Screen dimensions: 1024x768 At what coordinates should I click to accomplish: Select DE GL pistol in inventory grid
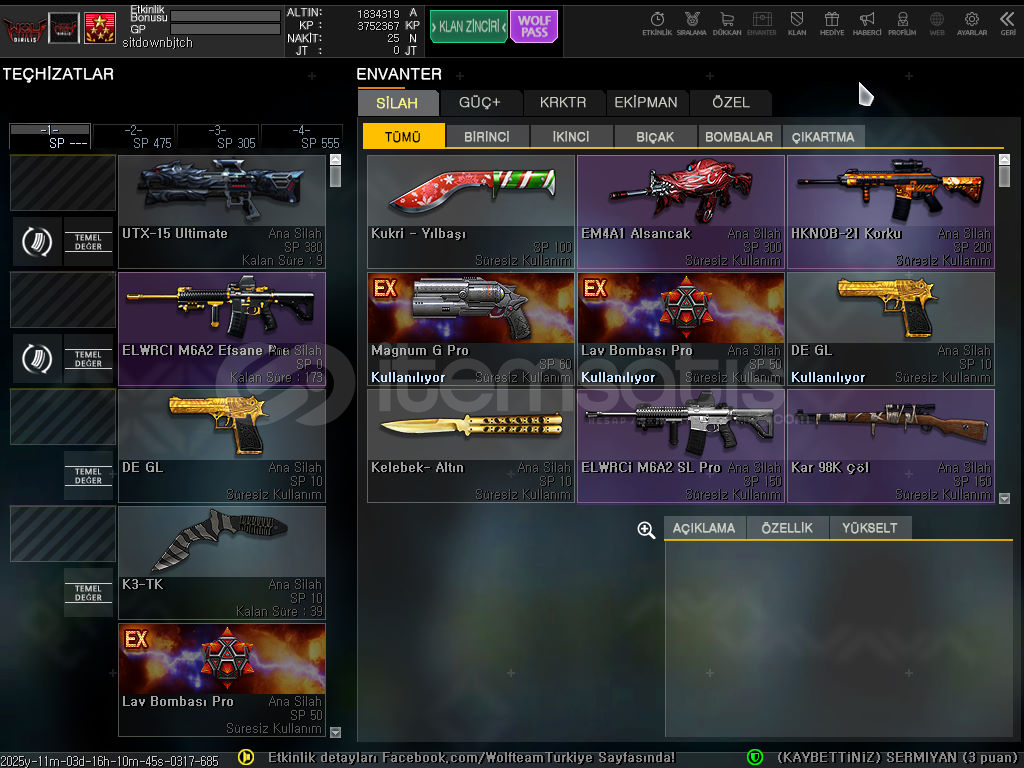point(891,329)
